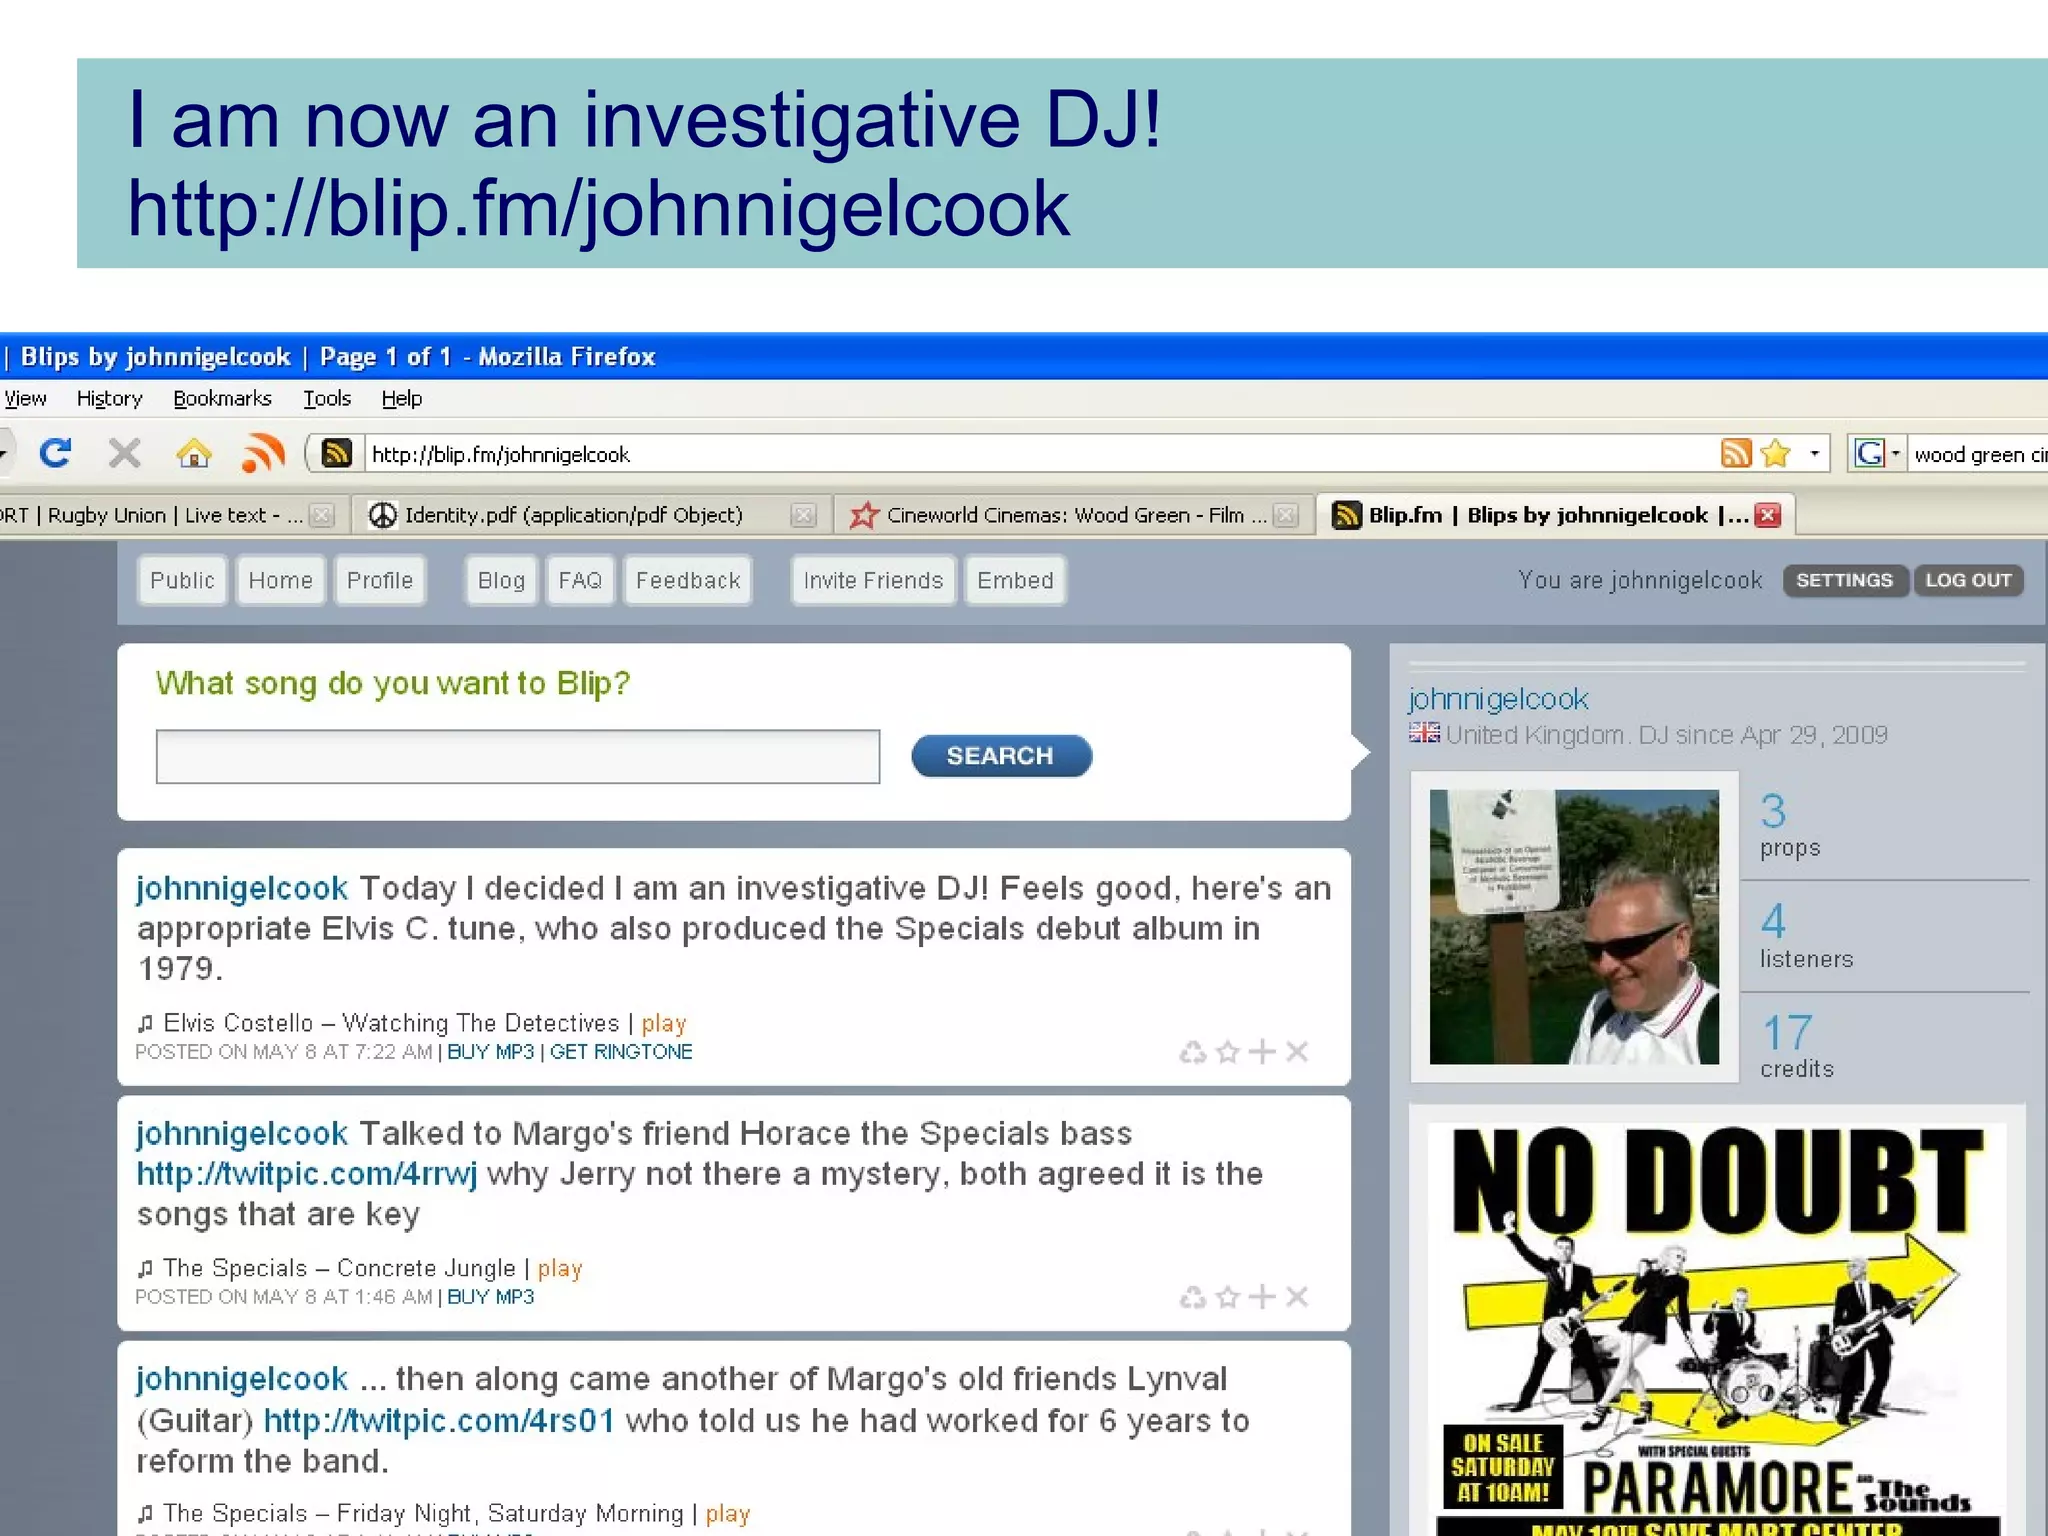Open twitpic.com/4rrwj link
Image resolution: width=2048 pixels, height=1536 pixels.
[307, 1174]
